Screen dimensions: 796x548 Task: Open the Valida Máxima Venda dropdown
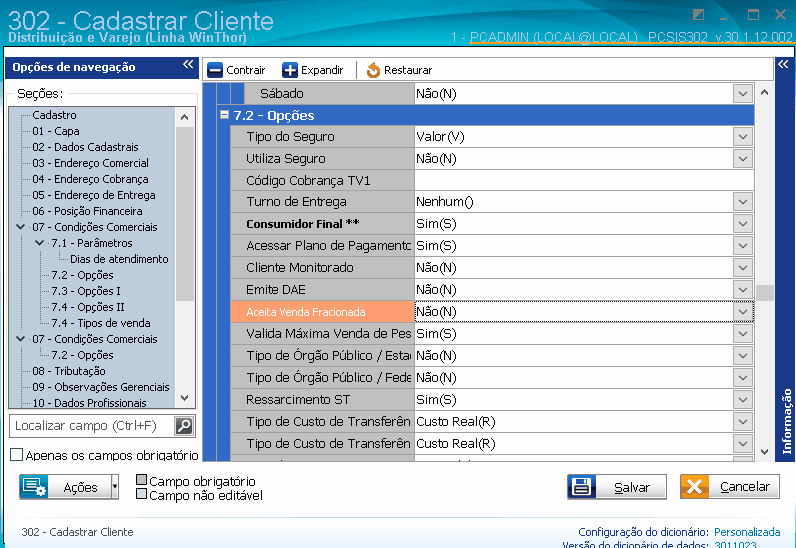pyautogui.click(x=743, y=334)
